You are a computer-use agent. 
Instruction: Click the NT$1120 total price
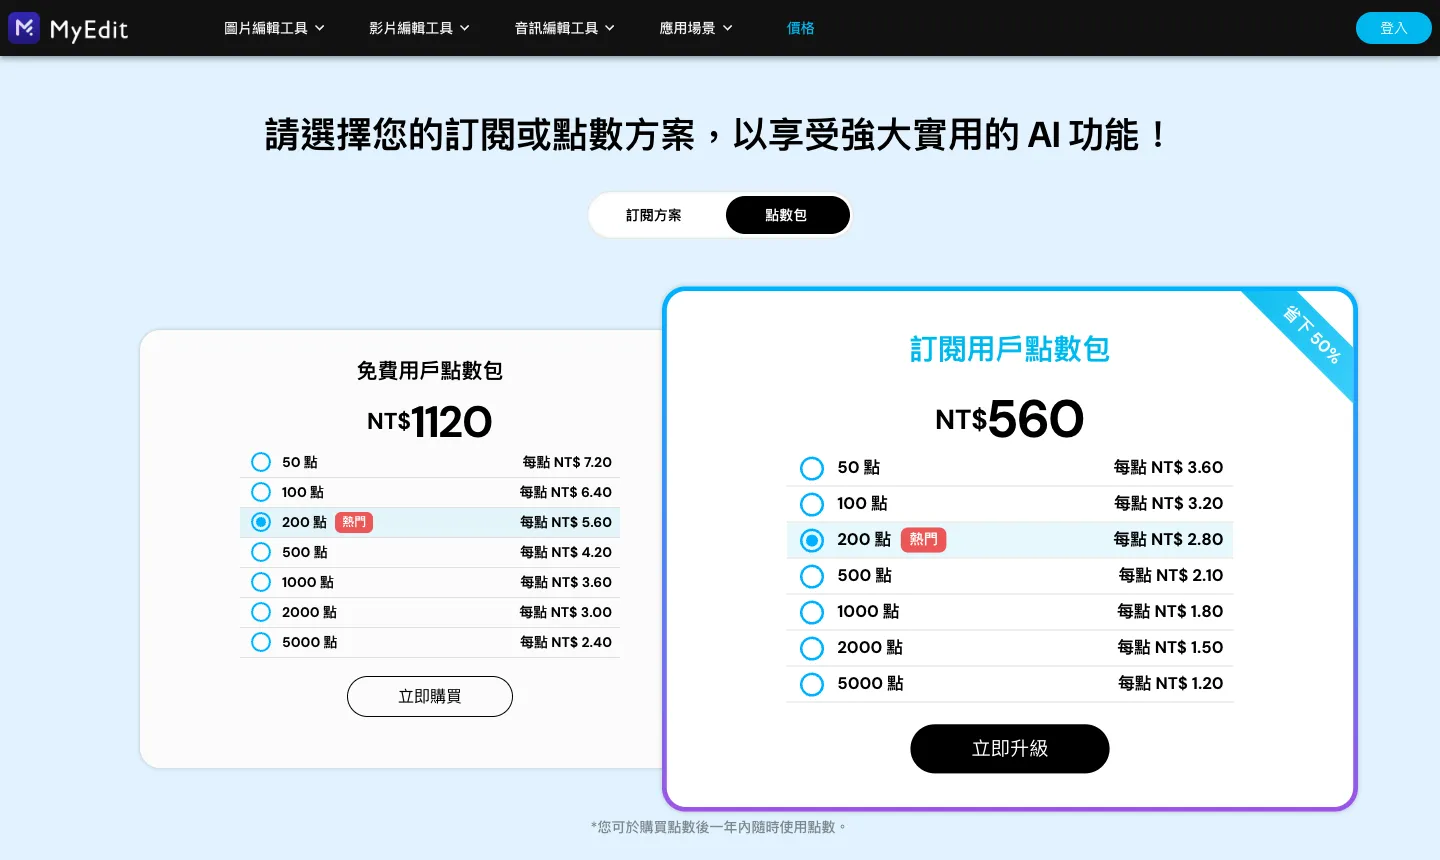click(430, 422)
